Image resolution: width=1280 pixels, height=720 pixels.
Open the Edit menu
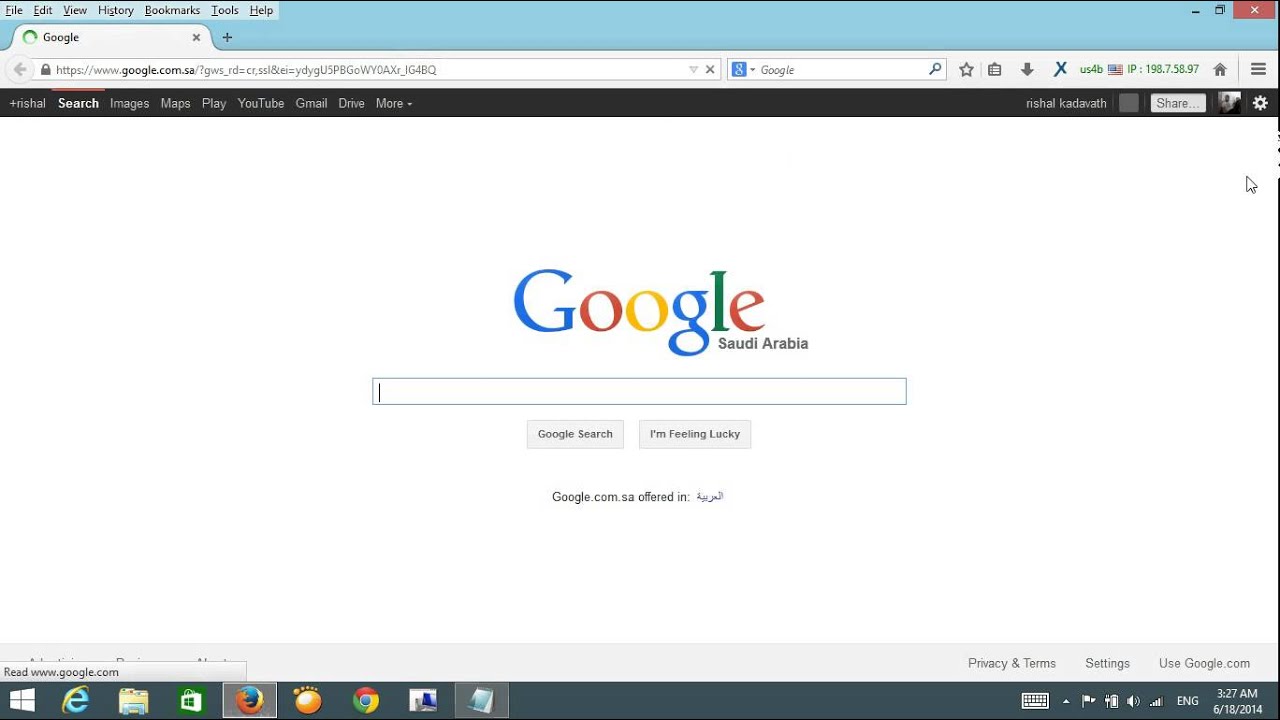pyautogui.click(x=43, y=10)
